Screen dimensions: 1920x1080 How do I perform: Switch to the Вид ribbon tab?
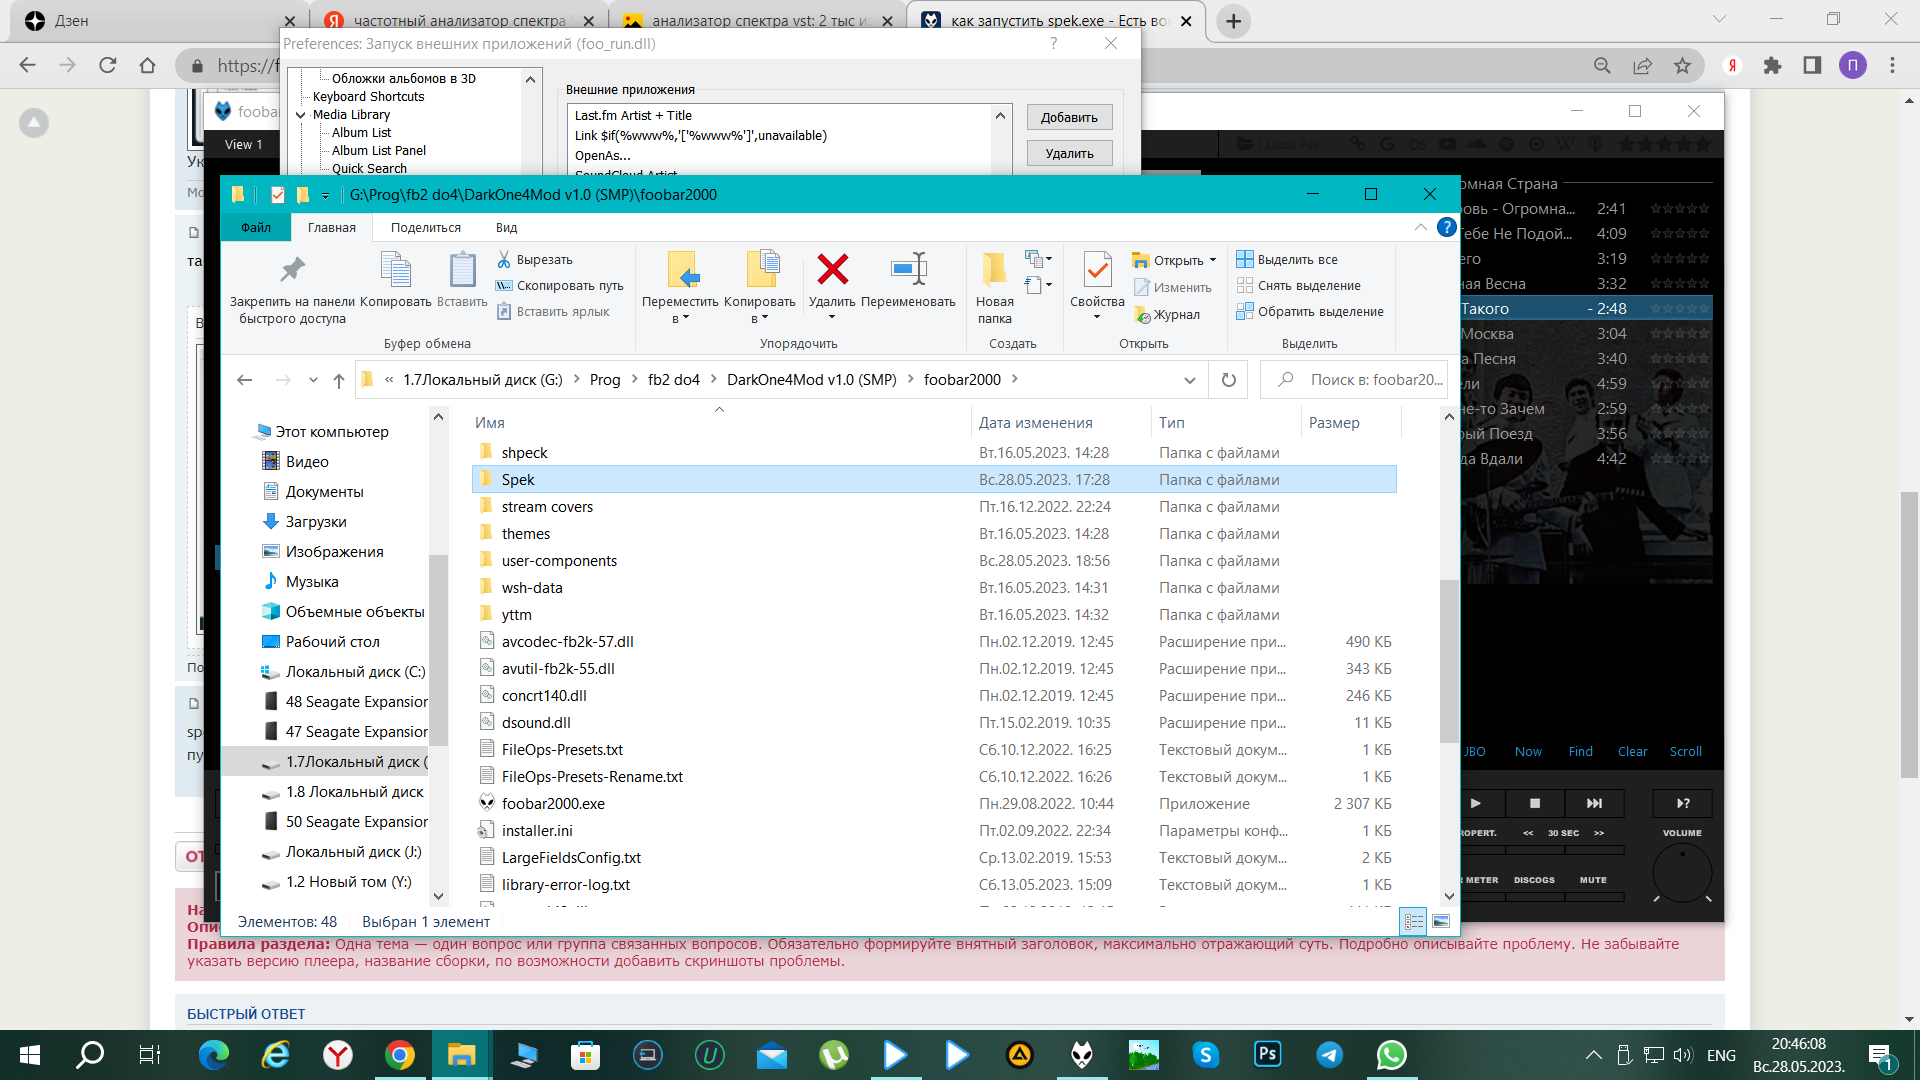pos(506,228)
